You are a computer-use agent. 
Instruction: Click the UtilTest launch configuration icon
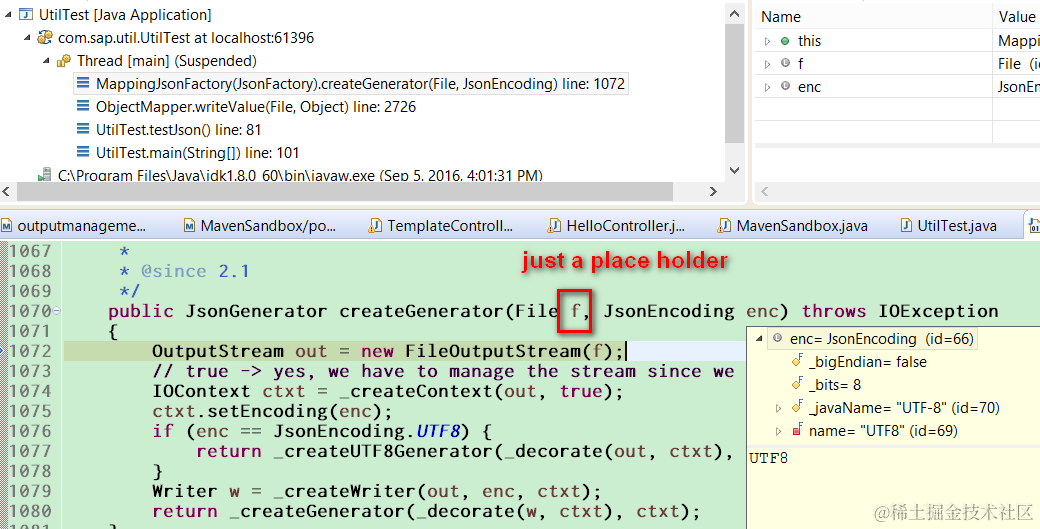coord(27,15)
